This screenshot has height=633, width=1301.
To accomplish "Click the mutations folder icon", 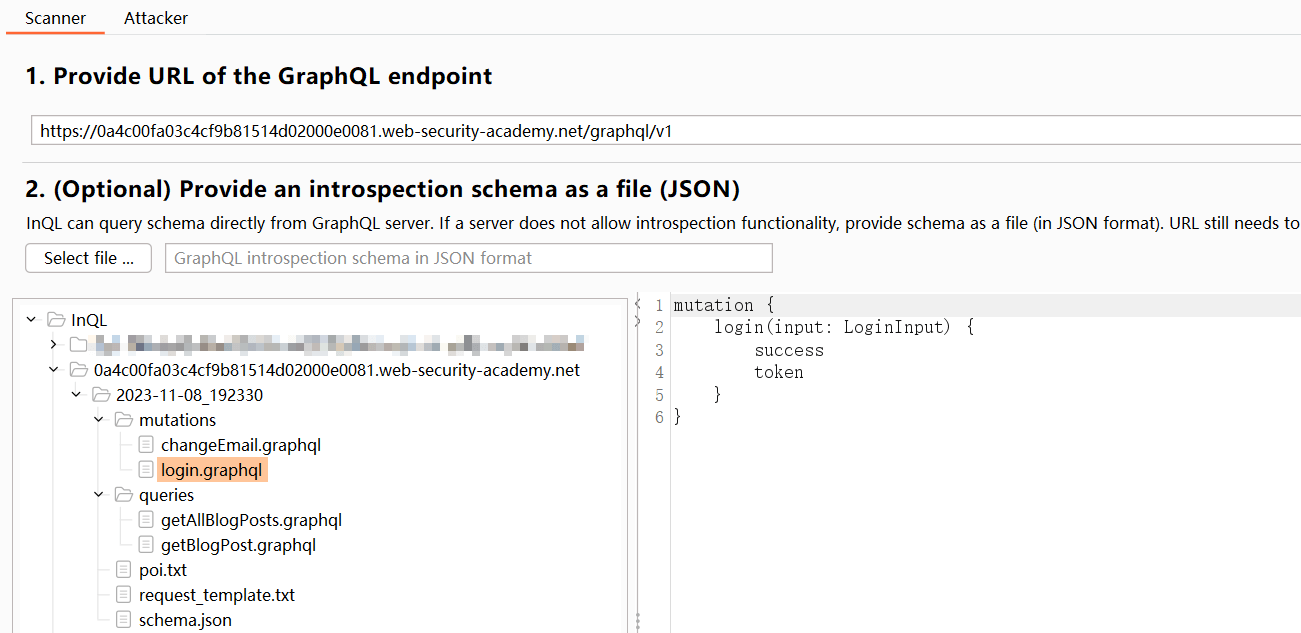I will click(124, 420).
